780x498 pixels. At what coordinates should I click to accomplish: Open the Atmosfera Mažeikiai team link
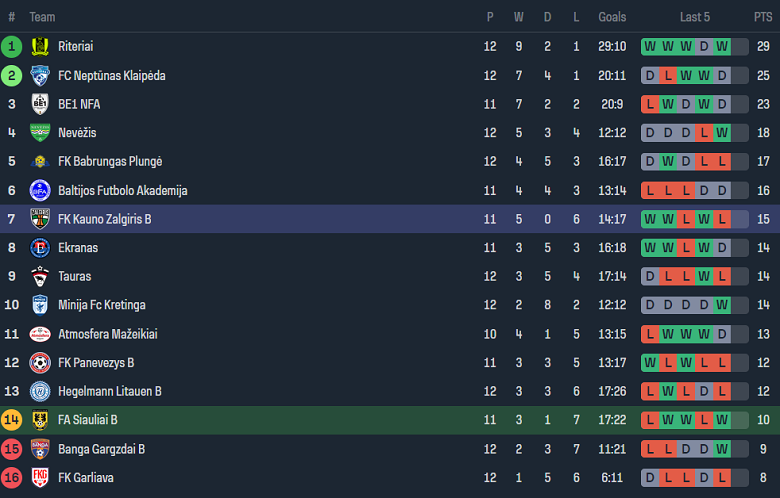pyautogui.click(x=107, y=334)
